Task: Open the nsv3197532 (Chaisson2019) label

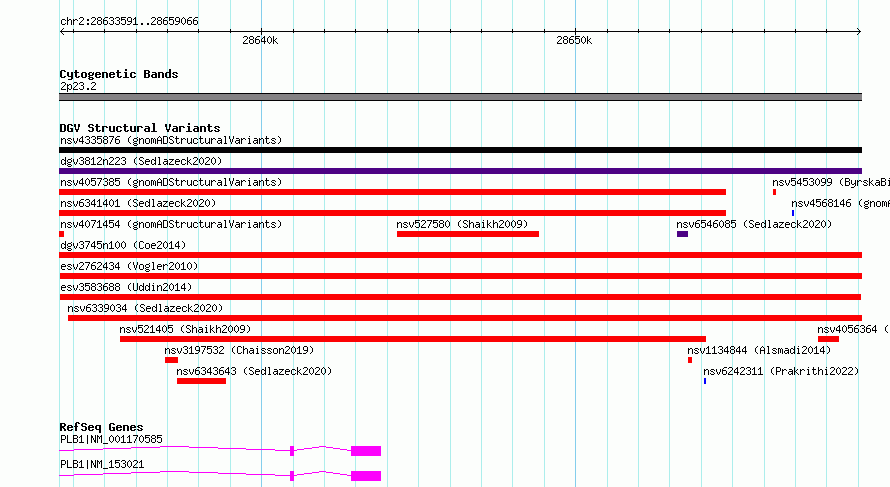Action: [x=239, y=350]
